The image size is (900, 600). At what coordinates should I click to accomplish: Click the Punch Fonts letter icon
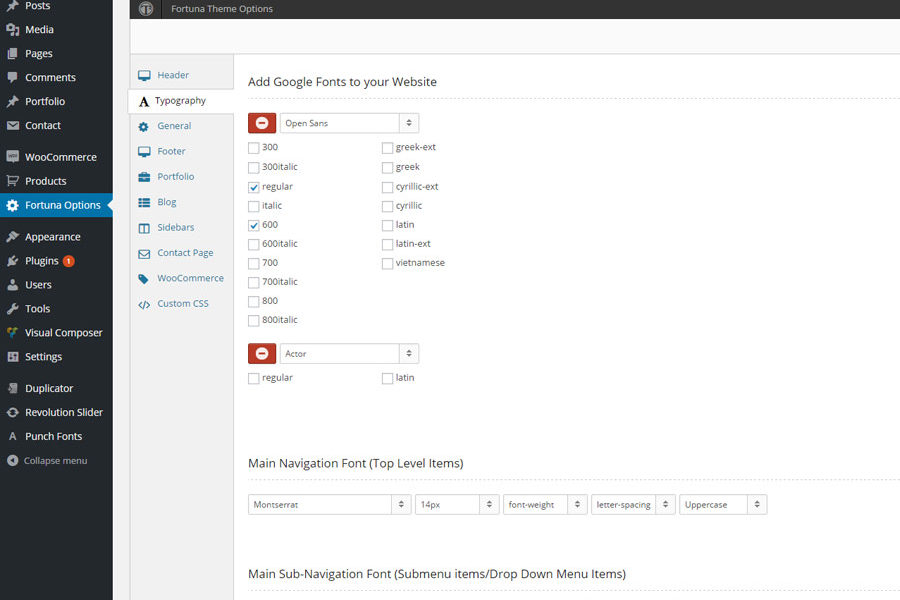pos(13,436)
